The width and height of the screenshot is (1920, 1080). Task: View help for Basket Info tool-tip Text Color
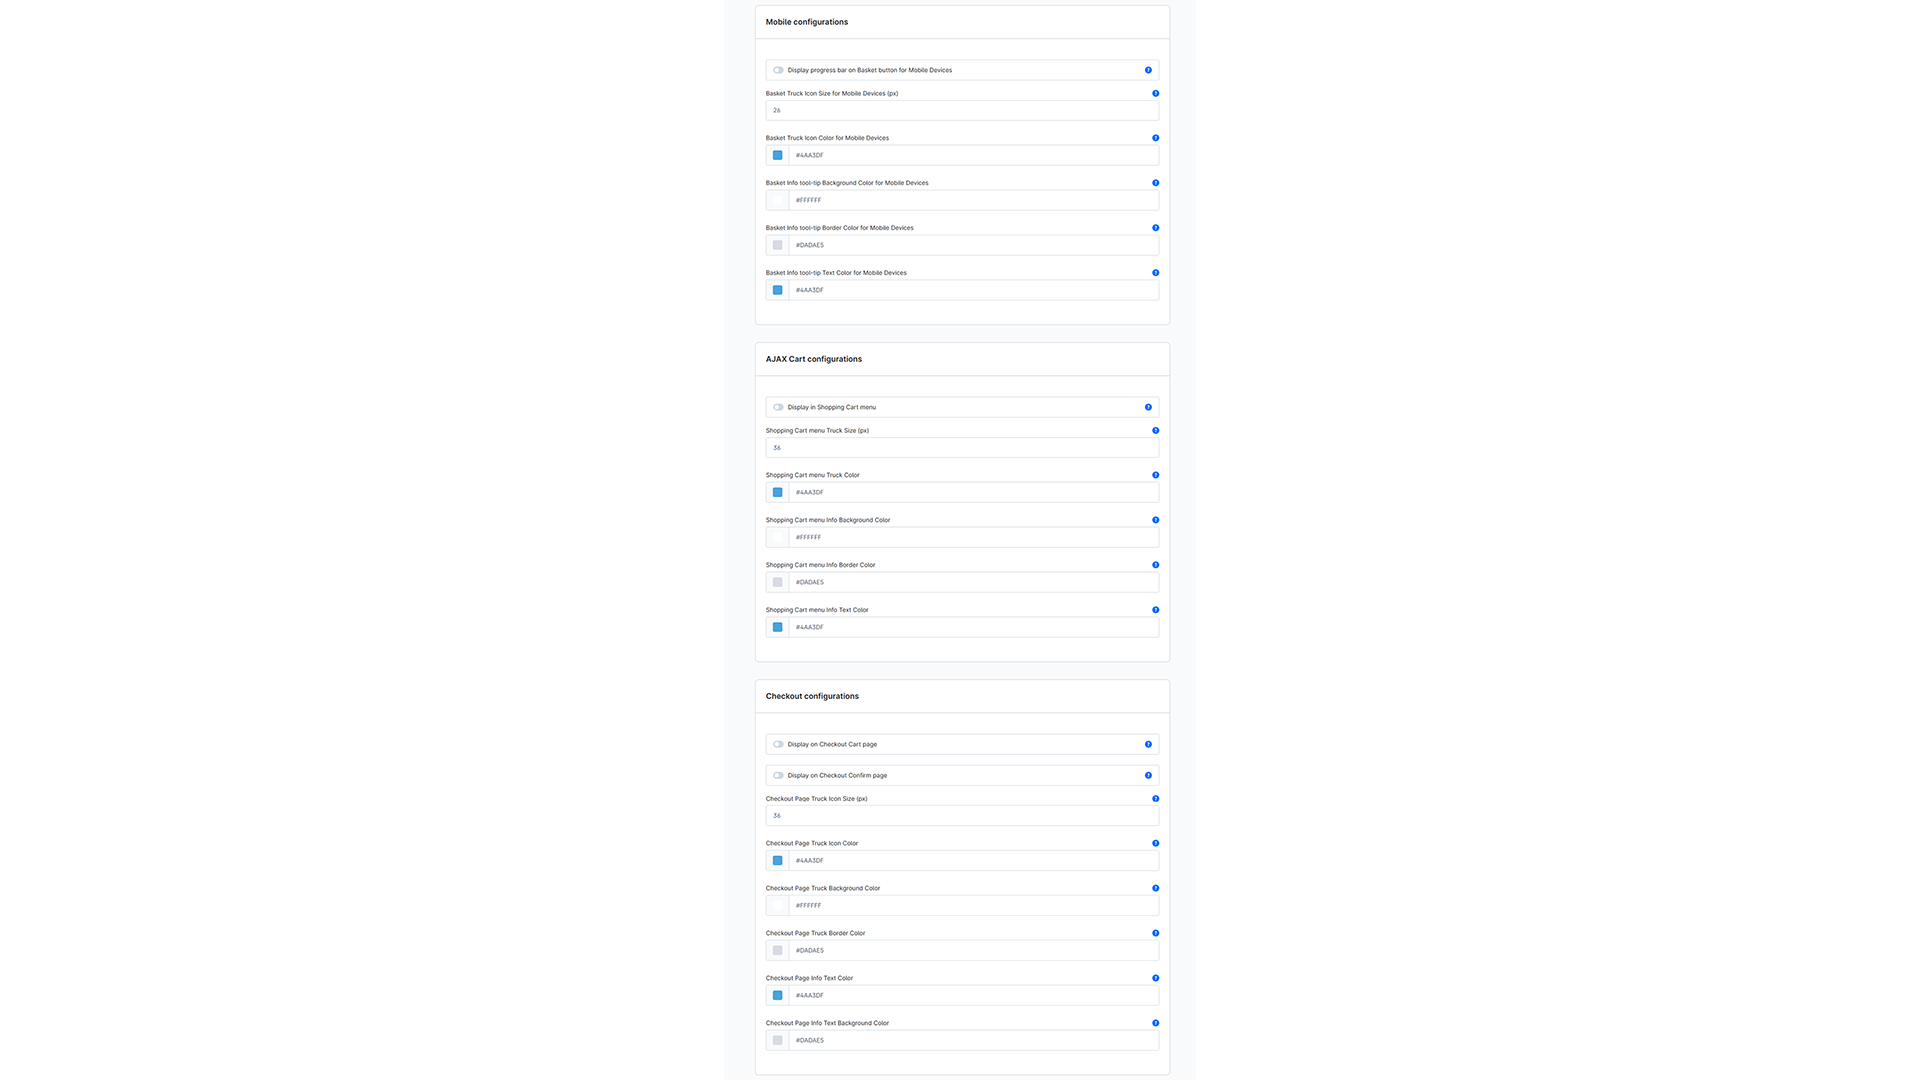[1155, 272]
